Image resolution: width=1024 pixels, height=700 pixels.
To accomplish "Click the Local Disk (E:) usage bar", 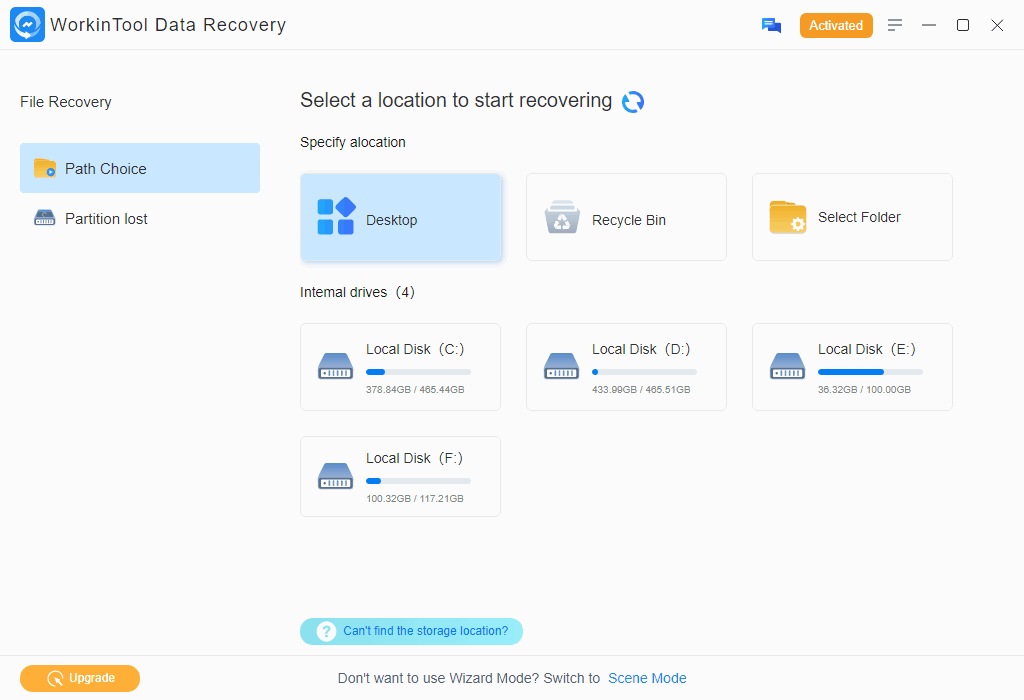I will 869,372.
